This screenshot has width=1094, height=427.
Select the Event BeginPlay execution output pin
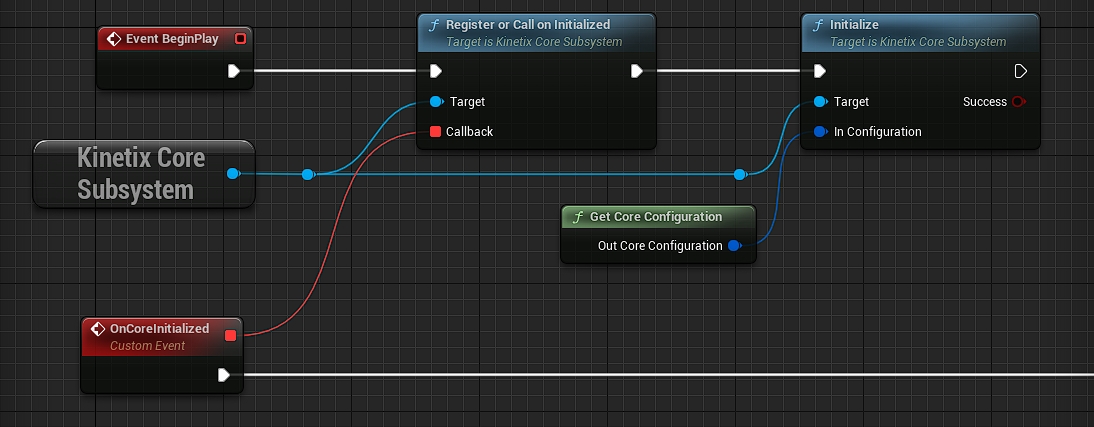[x=233, y=71]
